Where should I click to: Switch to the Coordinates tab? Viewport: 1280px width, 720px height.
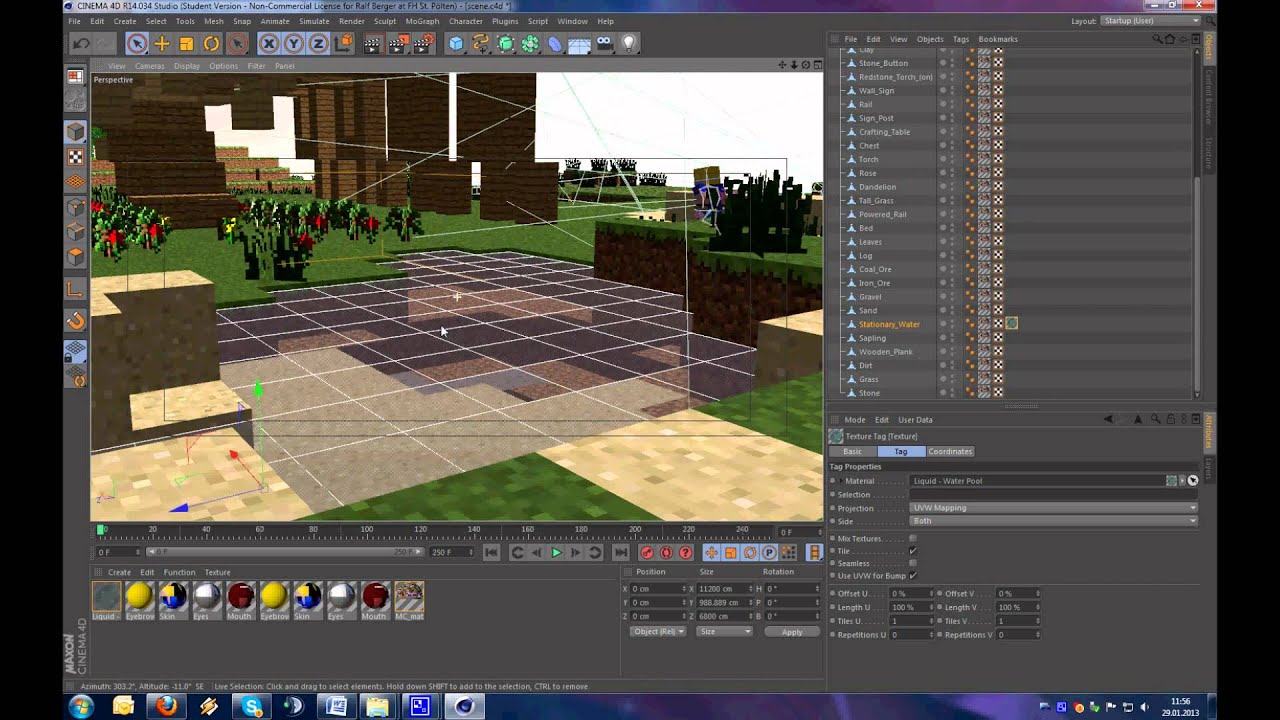[950, 451]
